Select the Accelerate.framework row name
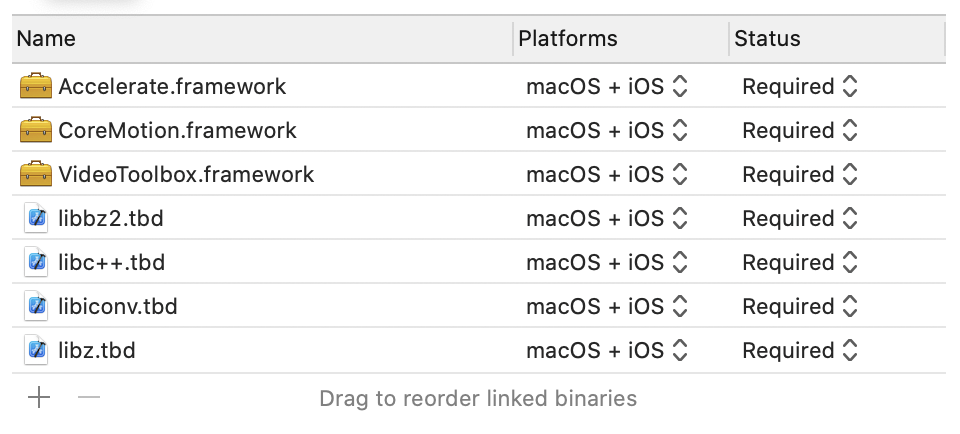The width and height of the screenshot is (960, 434). pos(172,87)
